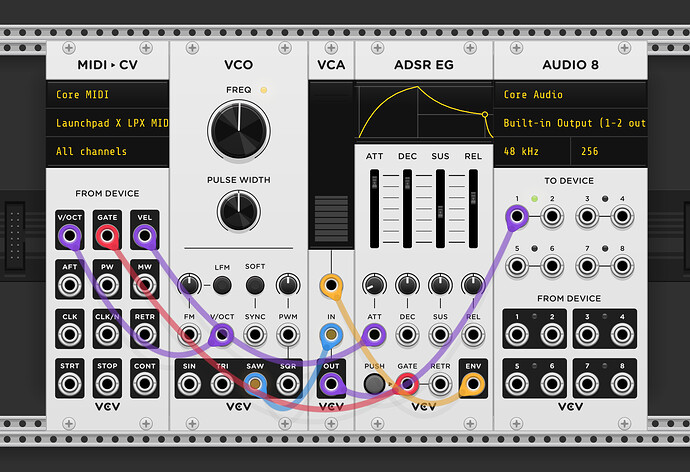Click the SUS slider on ADSR EG

(x=440, y=209)
